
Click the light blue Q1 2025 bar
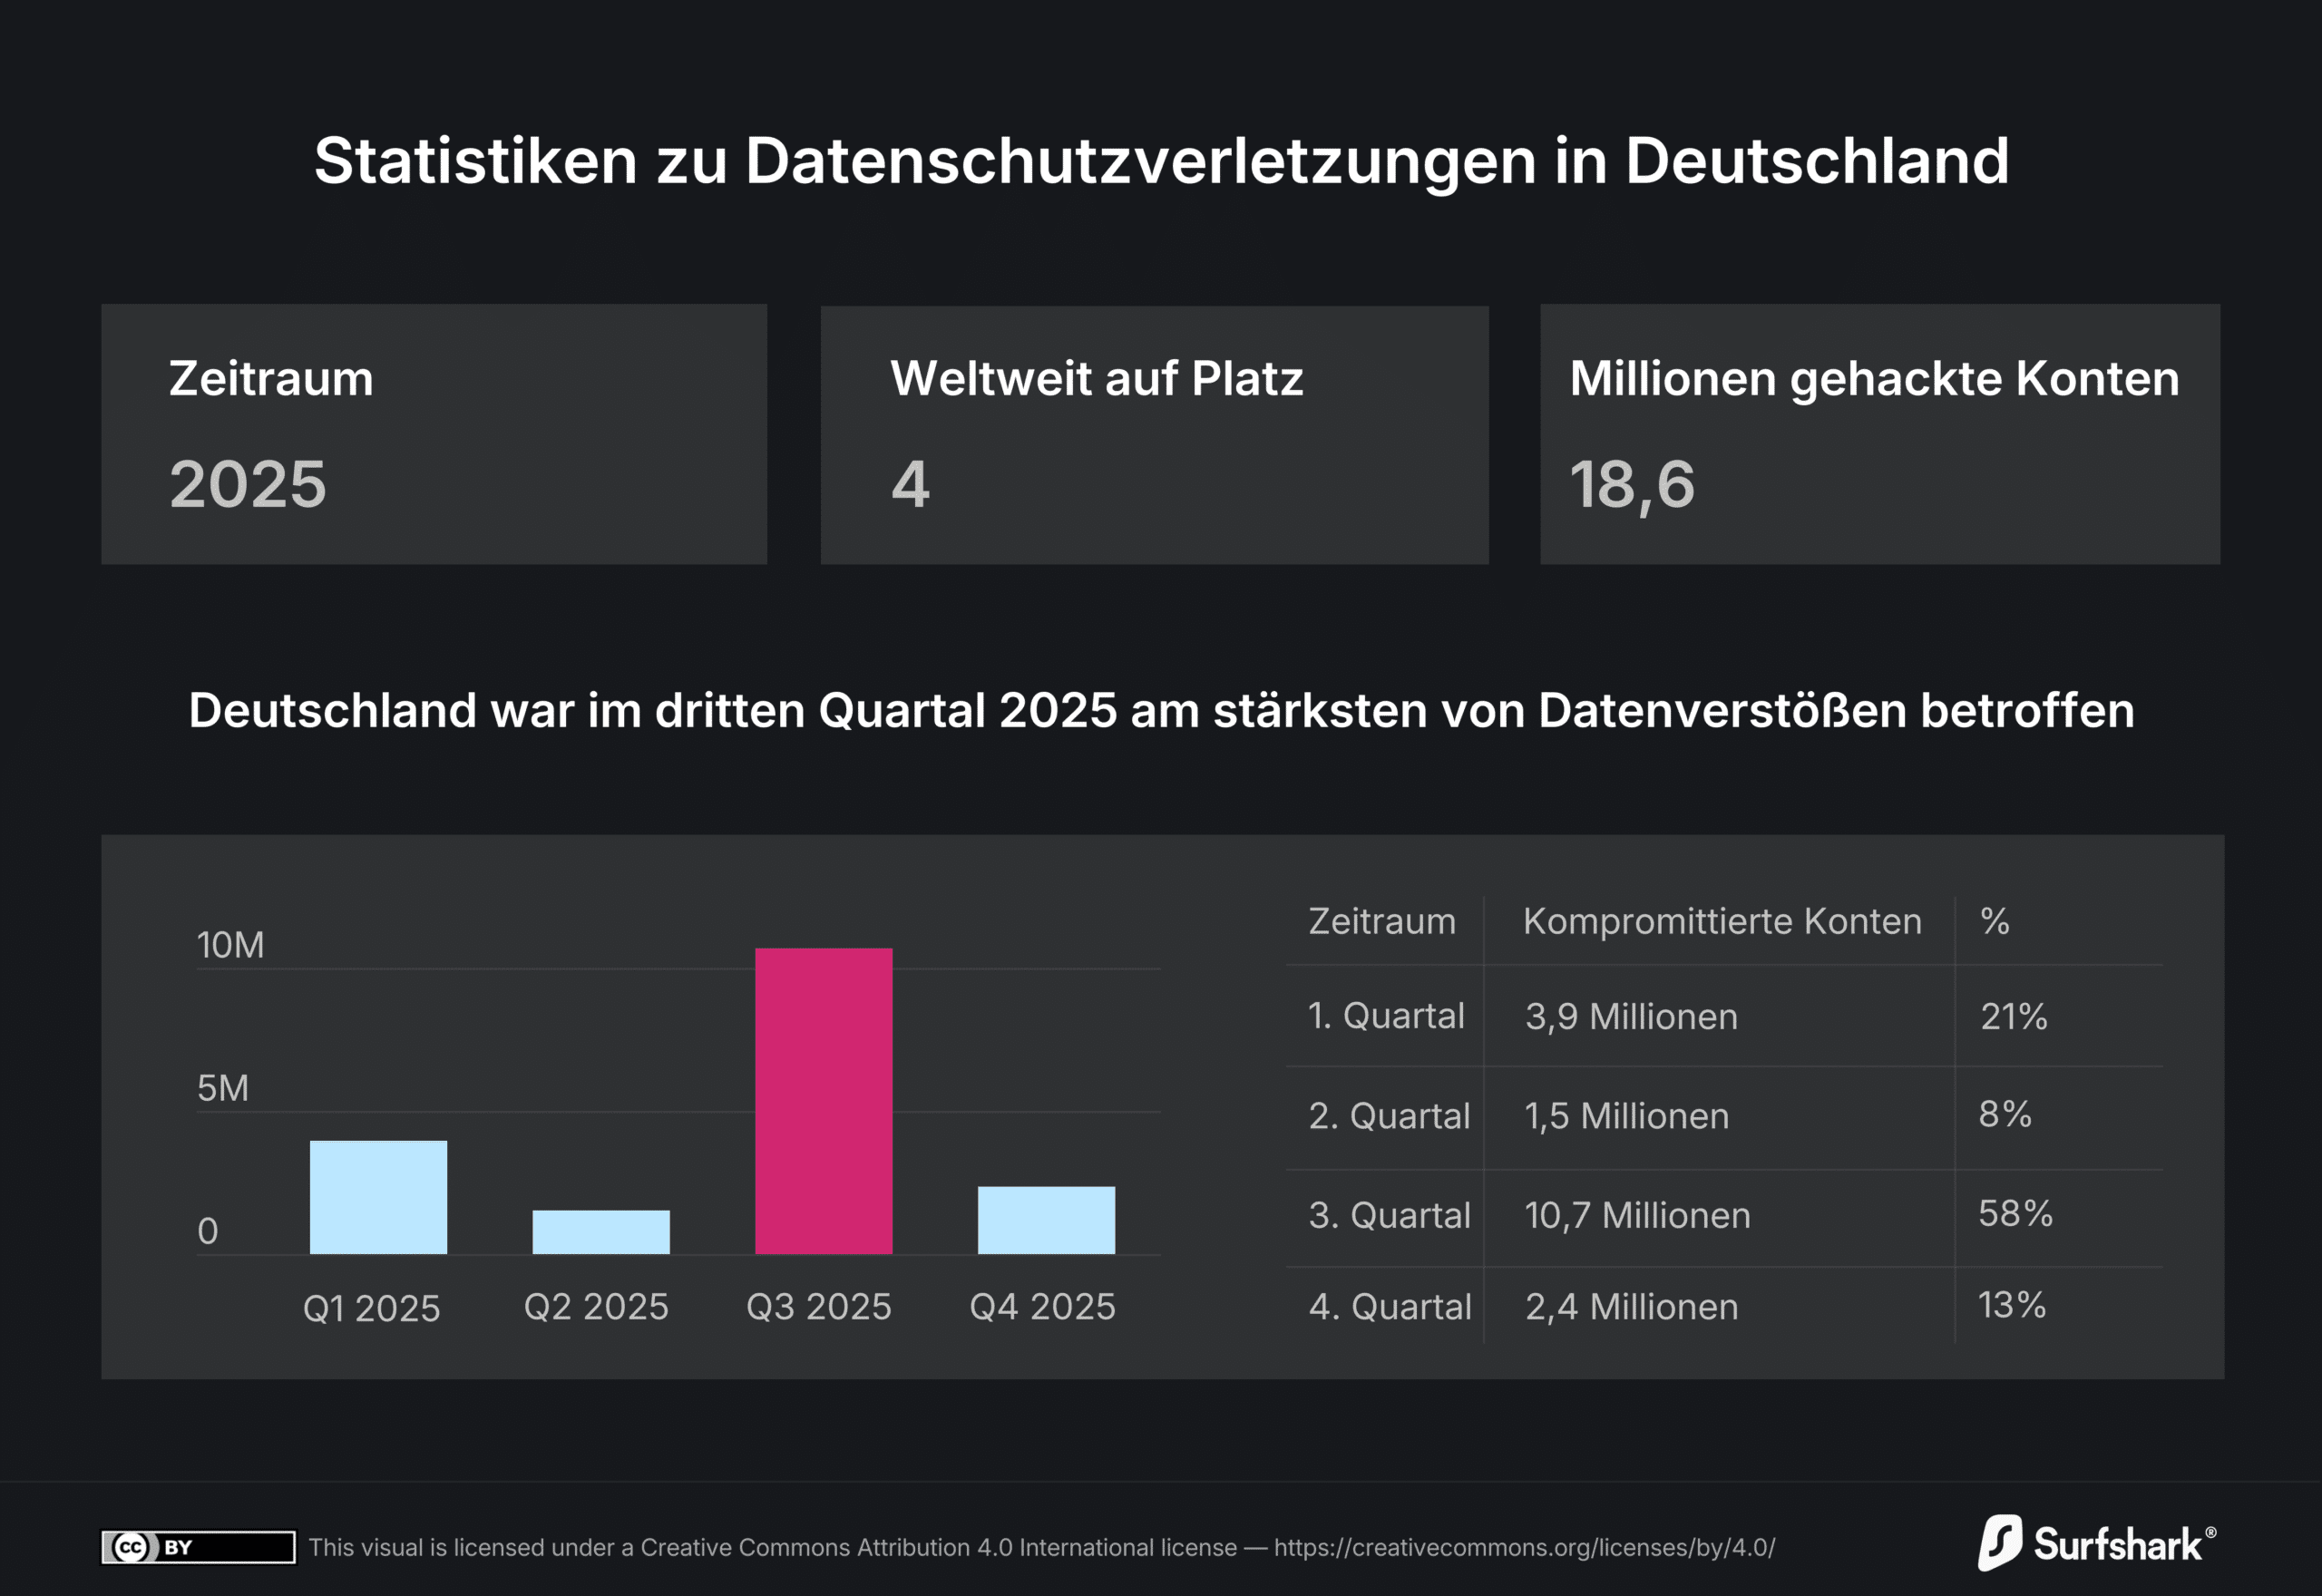point(378,1197)
